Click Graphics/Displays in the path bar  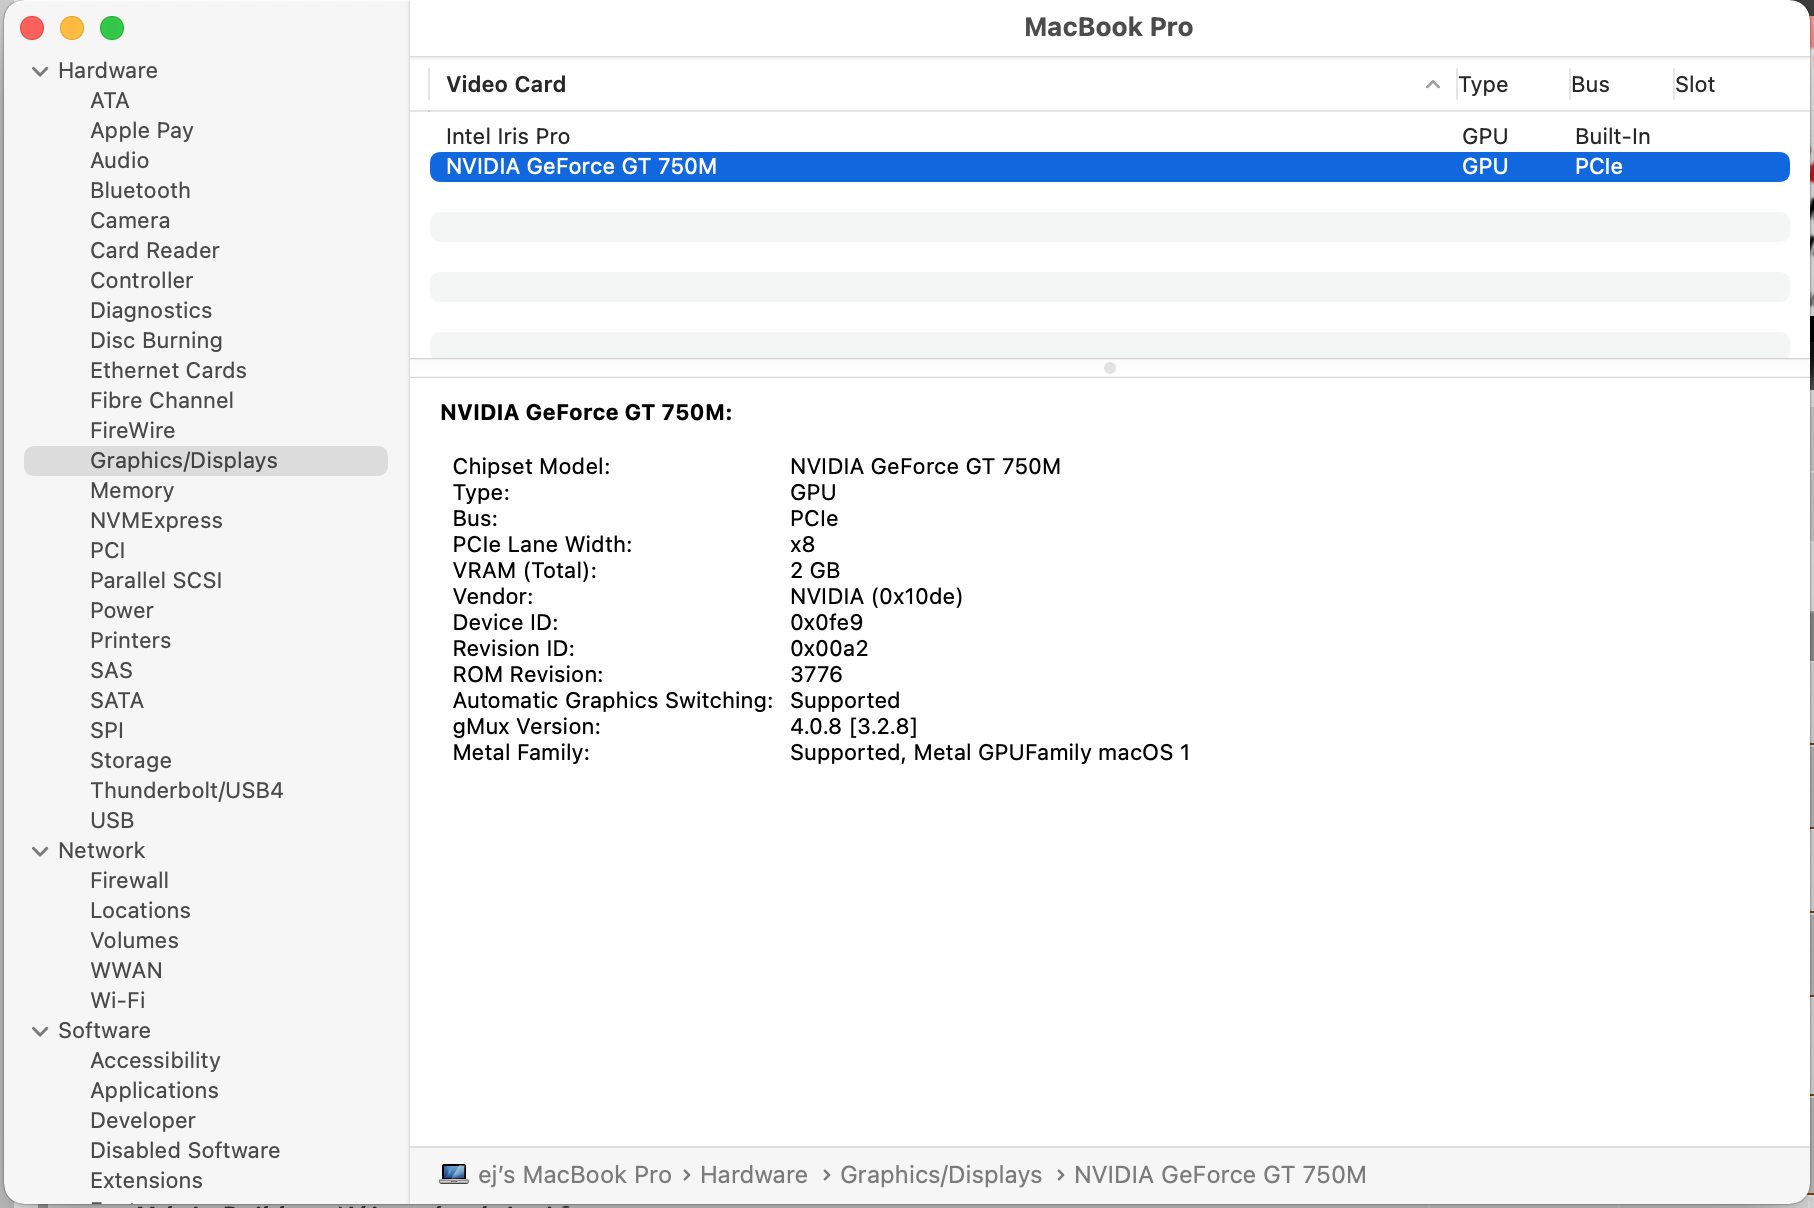[x=941, y=1175]
